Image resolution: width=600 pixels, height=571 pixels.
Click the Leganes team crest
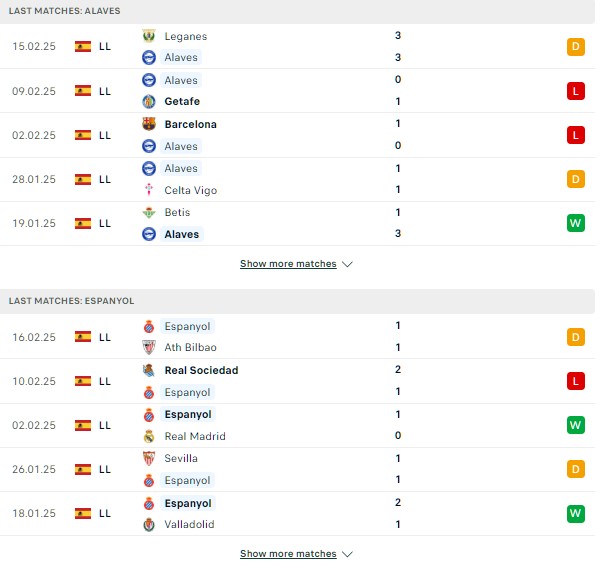[x=149, y=36]
